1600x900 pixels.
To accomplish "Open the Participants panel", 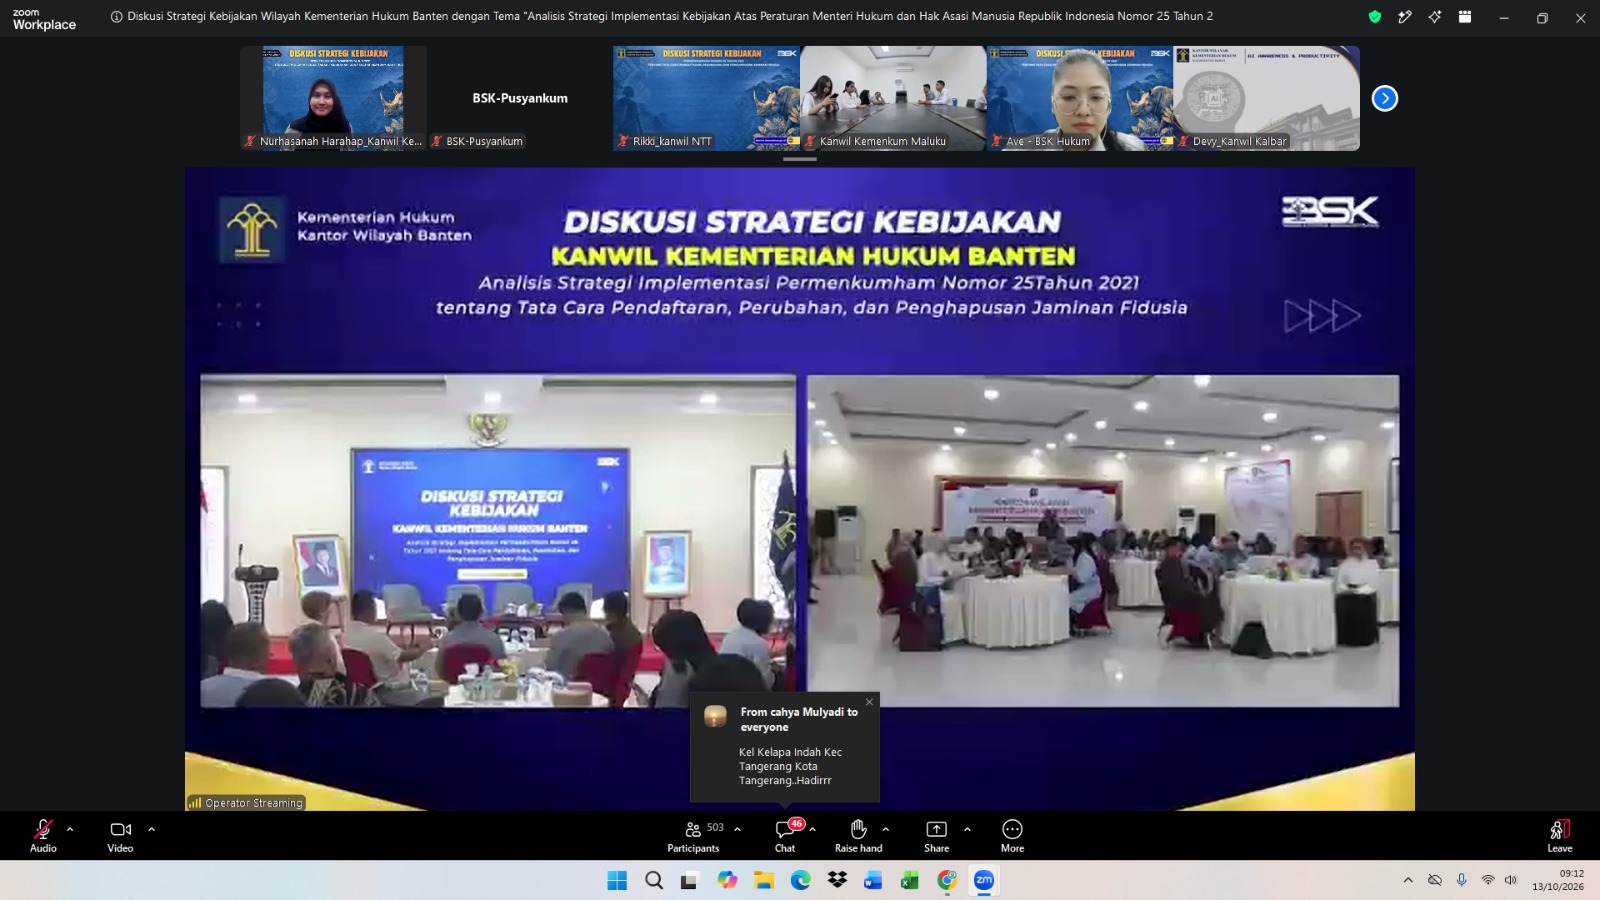I will click(x=693, y=836).
